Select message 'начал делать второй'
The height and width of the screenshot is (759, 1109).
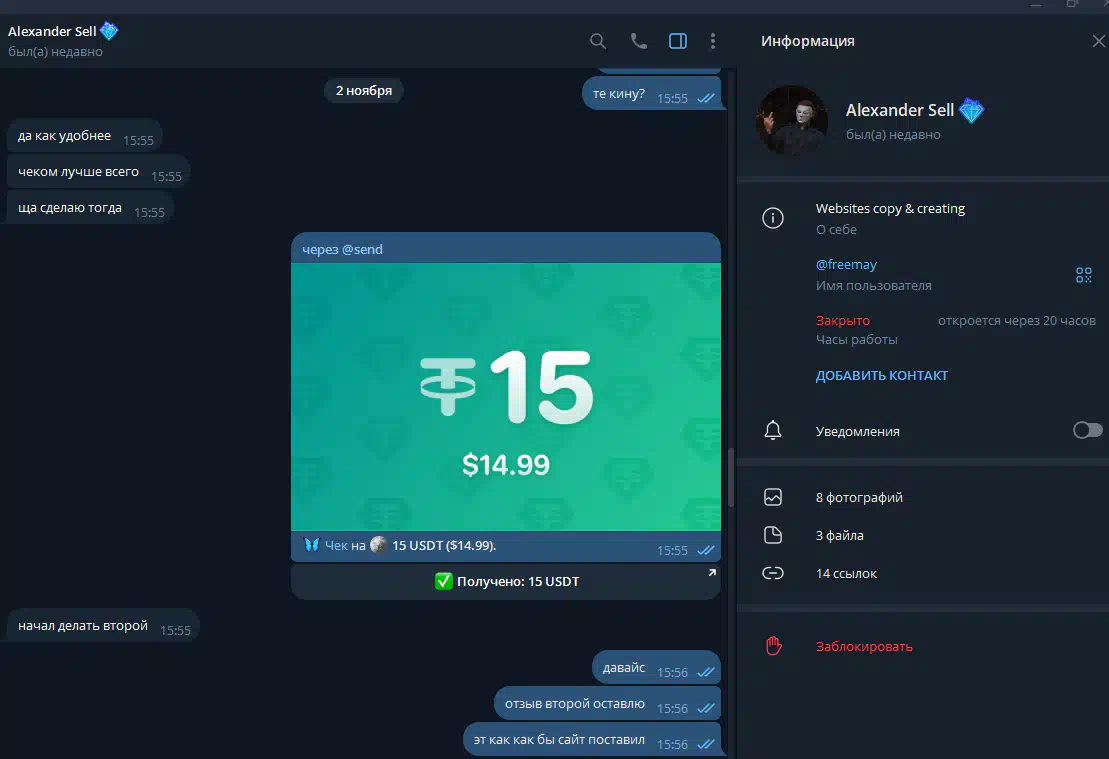pos(103,626)
